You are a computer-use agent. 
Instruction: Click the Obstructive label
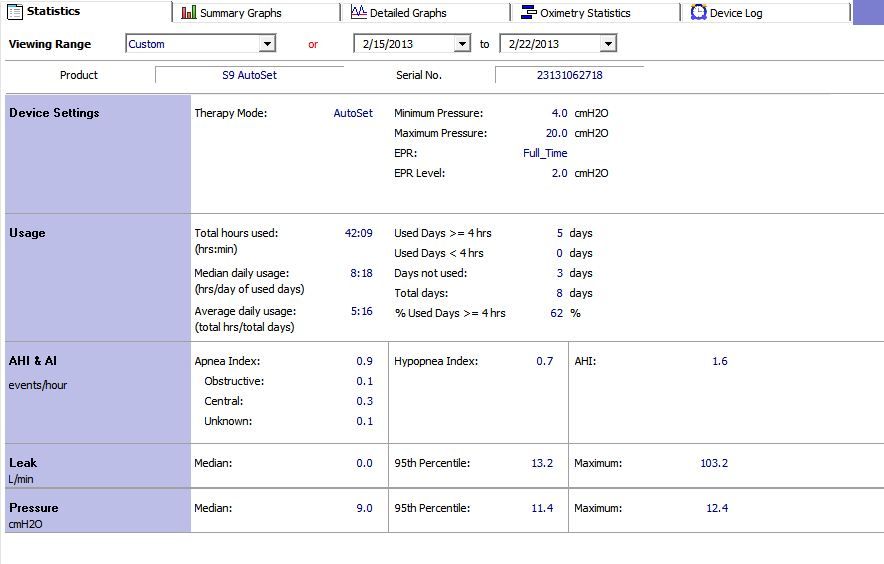point(234,381)
